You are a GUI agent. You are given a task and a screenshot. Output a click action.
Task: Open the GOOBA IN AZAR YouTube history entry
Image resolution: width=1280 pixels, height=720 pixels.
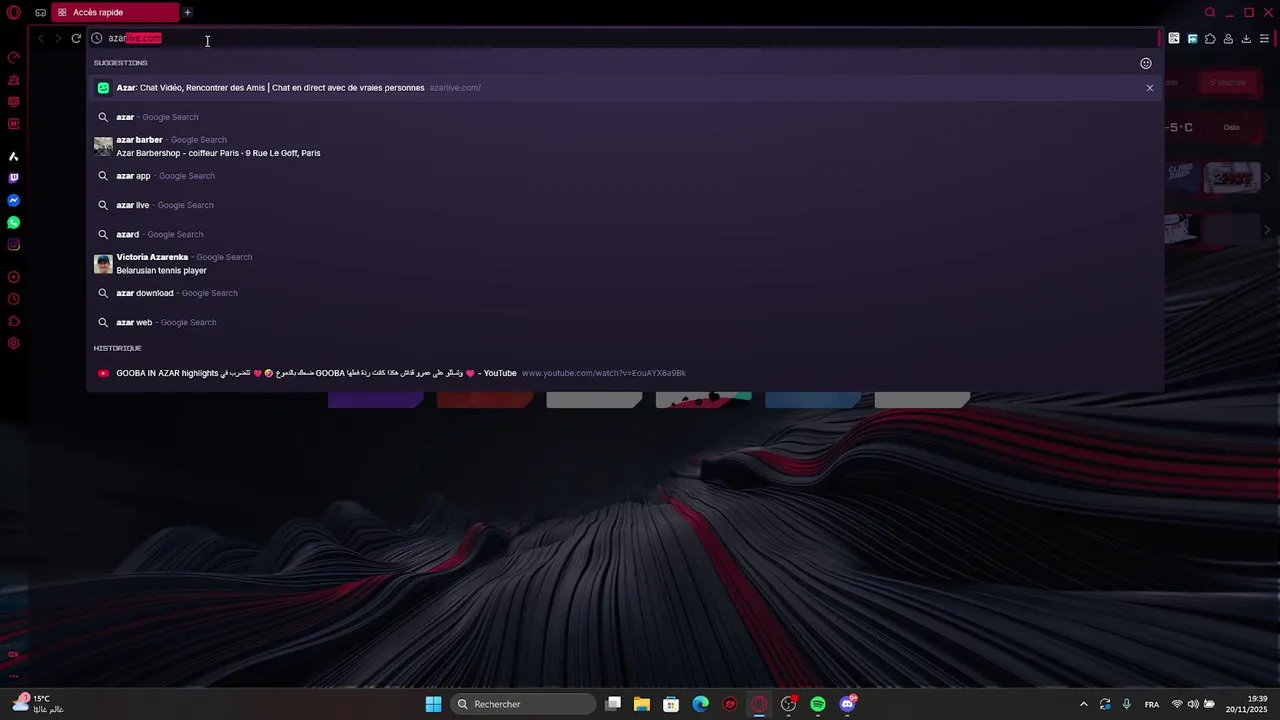(625, 373)
